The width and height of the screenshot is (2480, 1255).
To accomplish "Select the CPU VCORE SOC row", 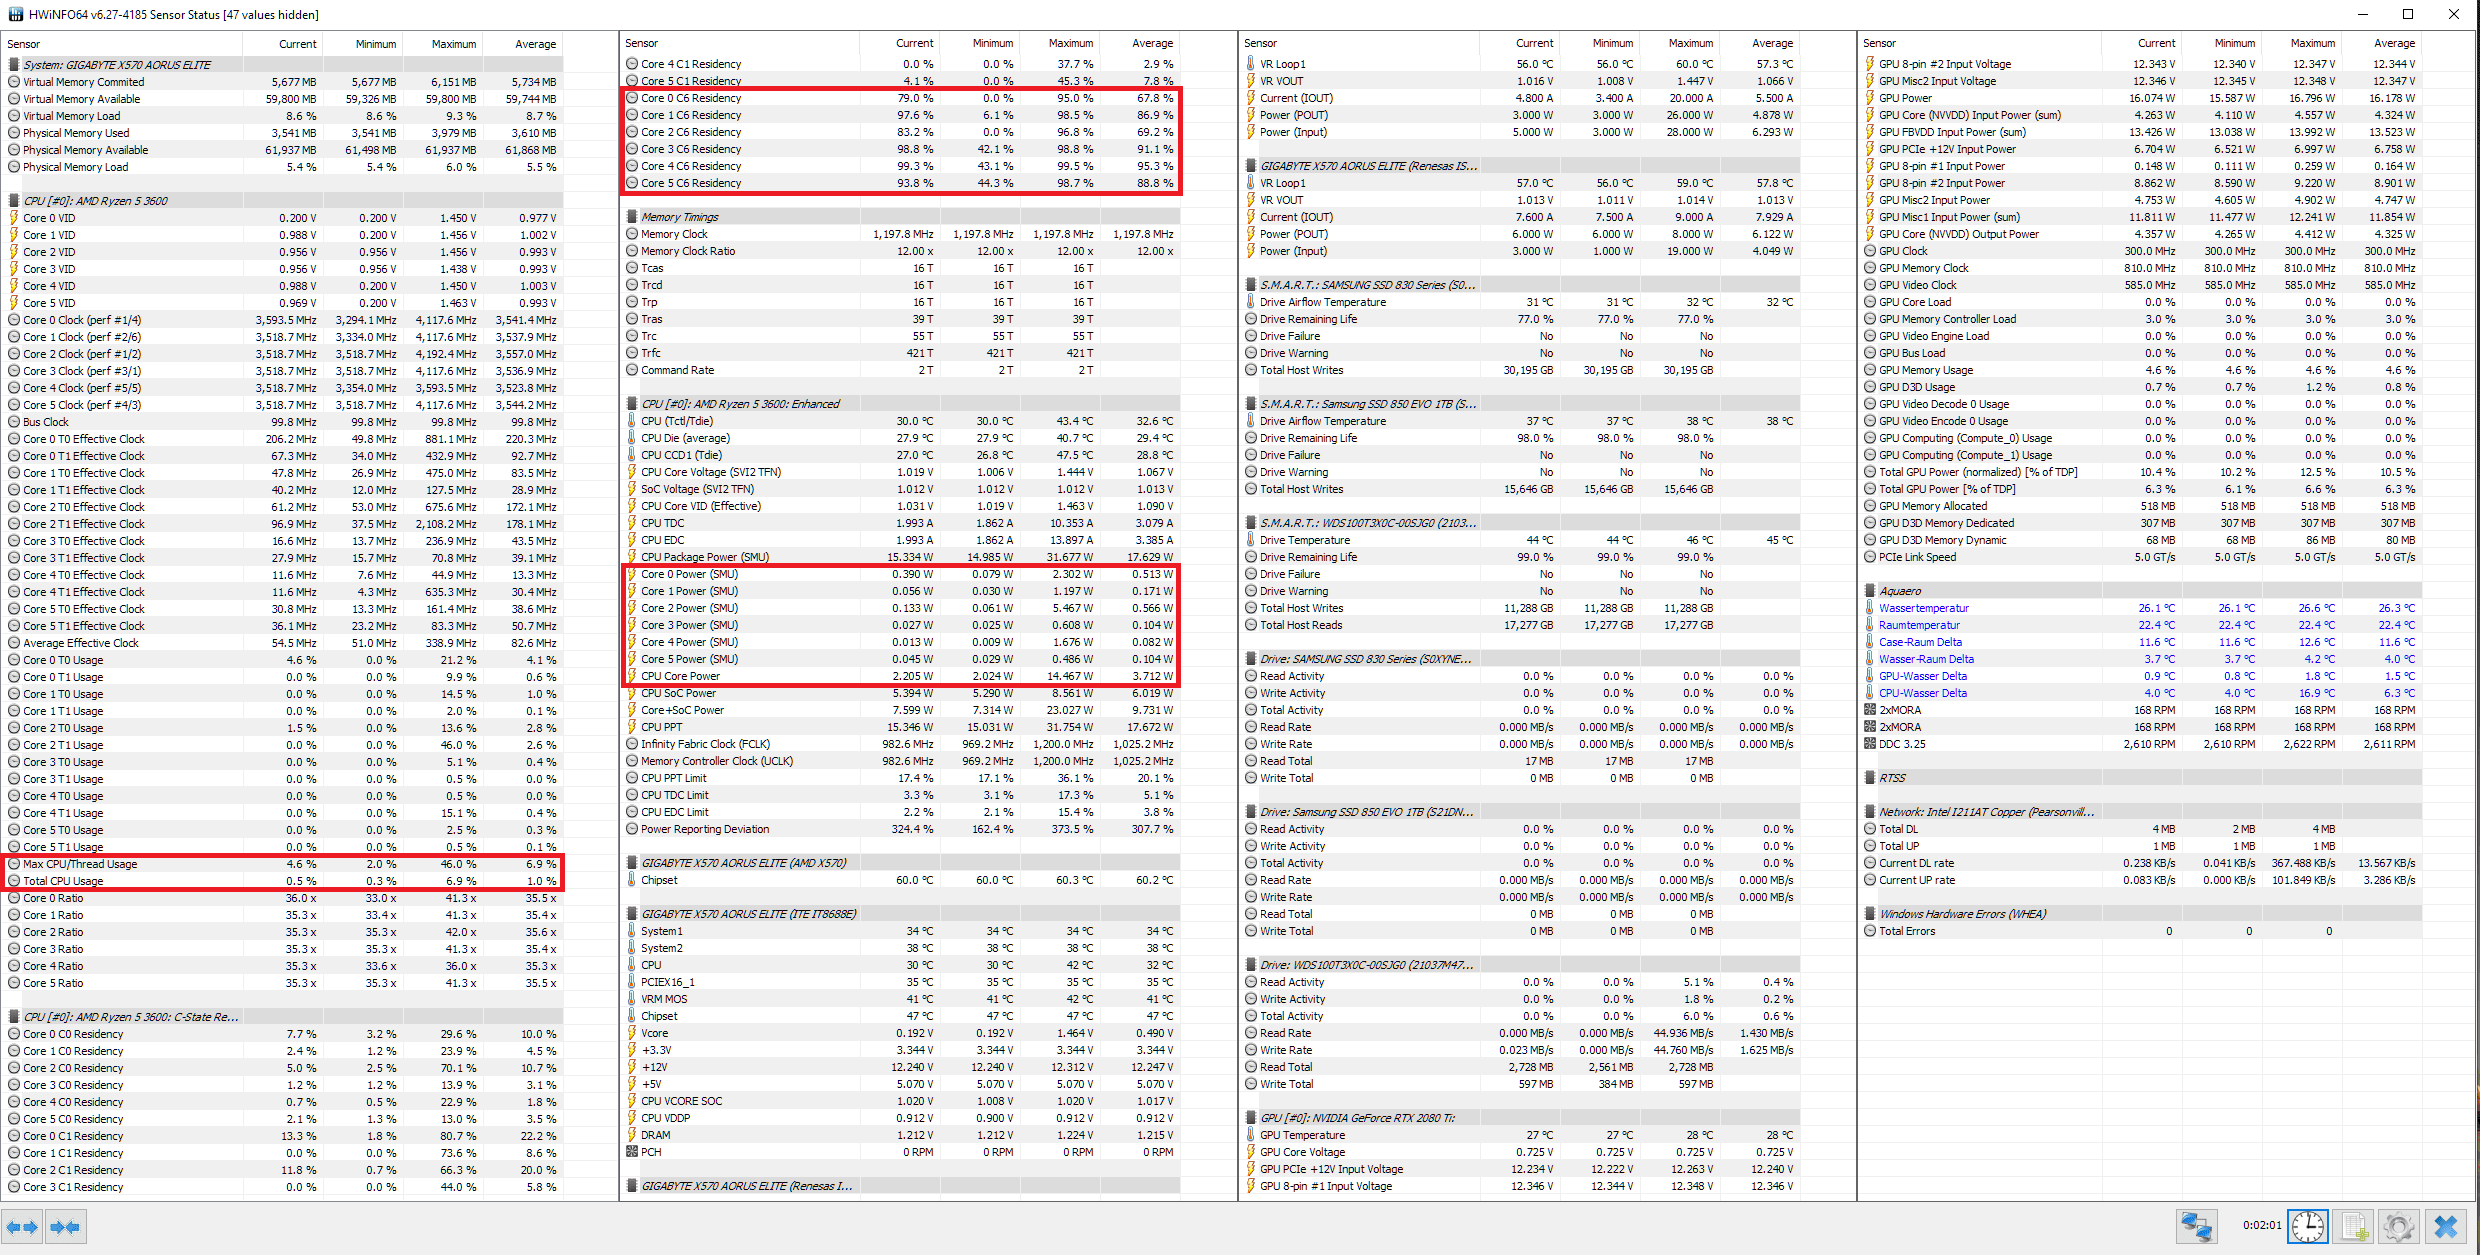I will pos(902,1101).
